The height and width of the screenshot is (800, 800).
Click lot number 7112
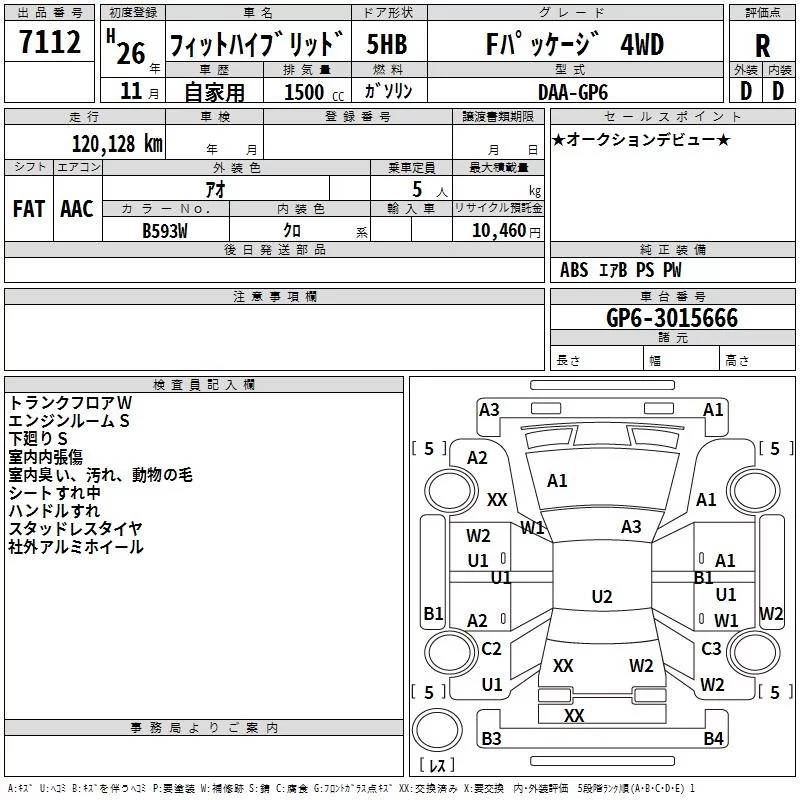(x=49, y=42)
